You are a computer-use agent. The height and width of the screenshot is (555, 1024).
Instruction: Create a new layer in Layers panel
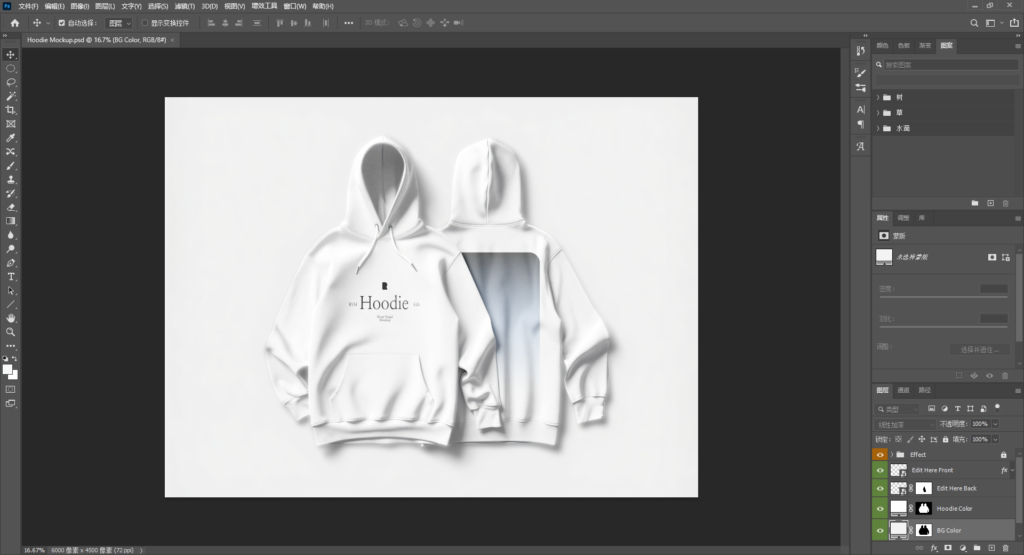click(x=991, y=548)
